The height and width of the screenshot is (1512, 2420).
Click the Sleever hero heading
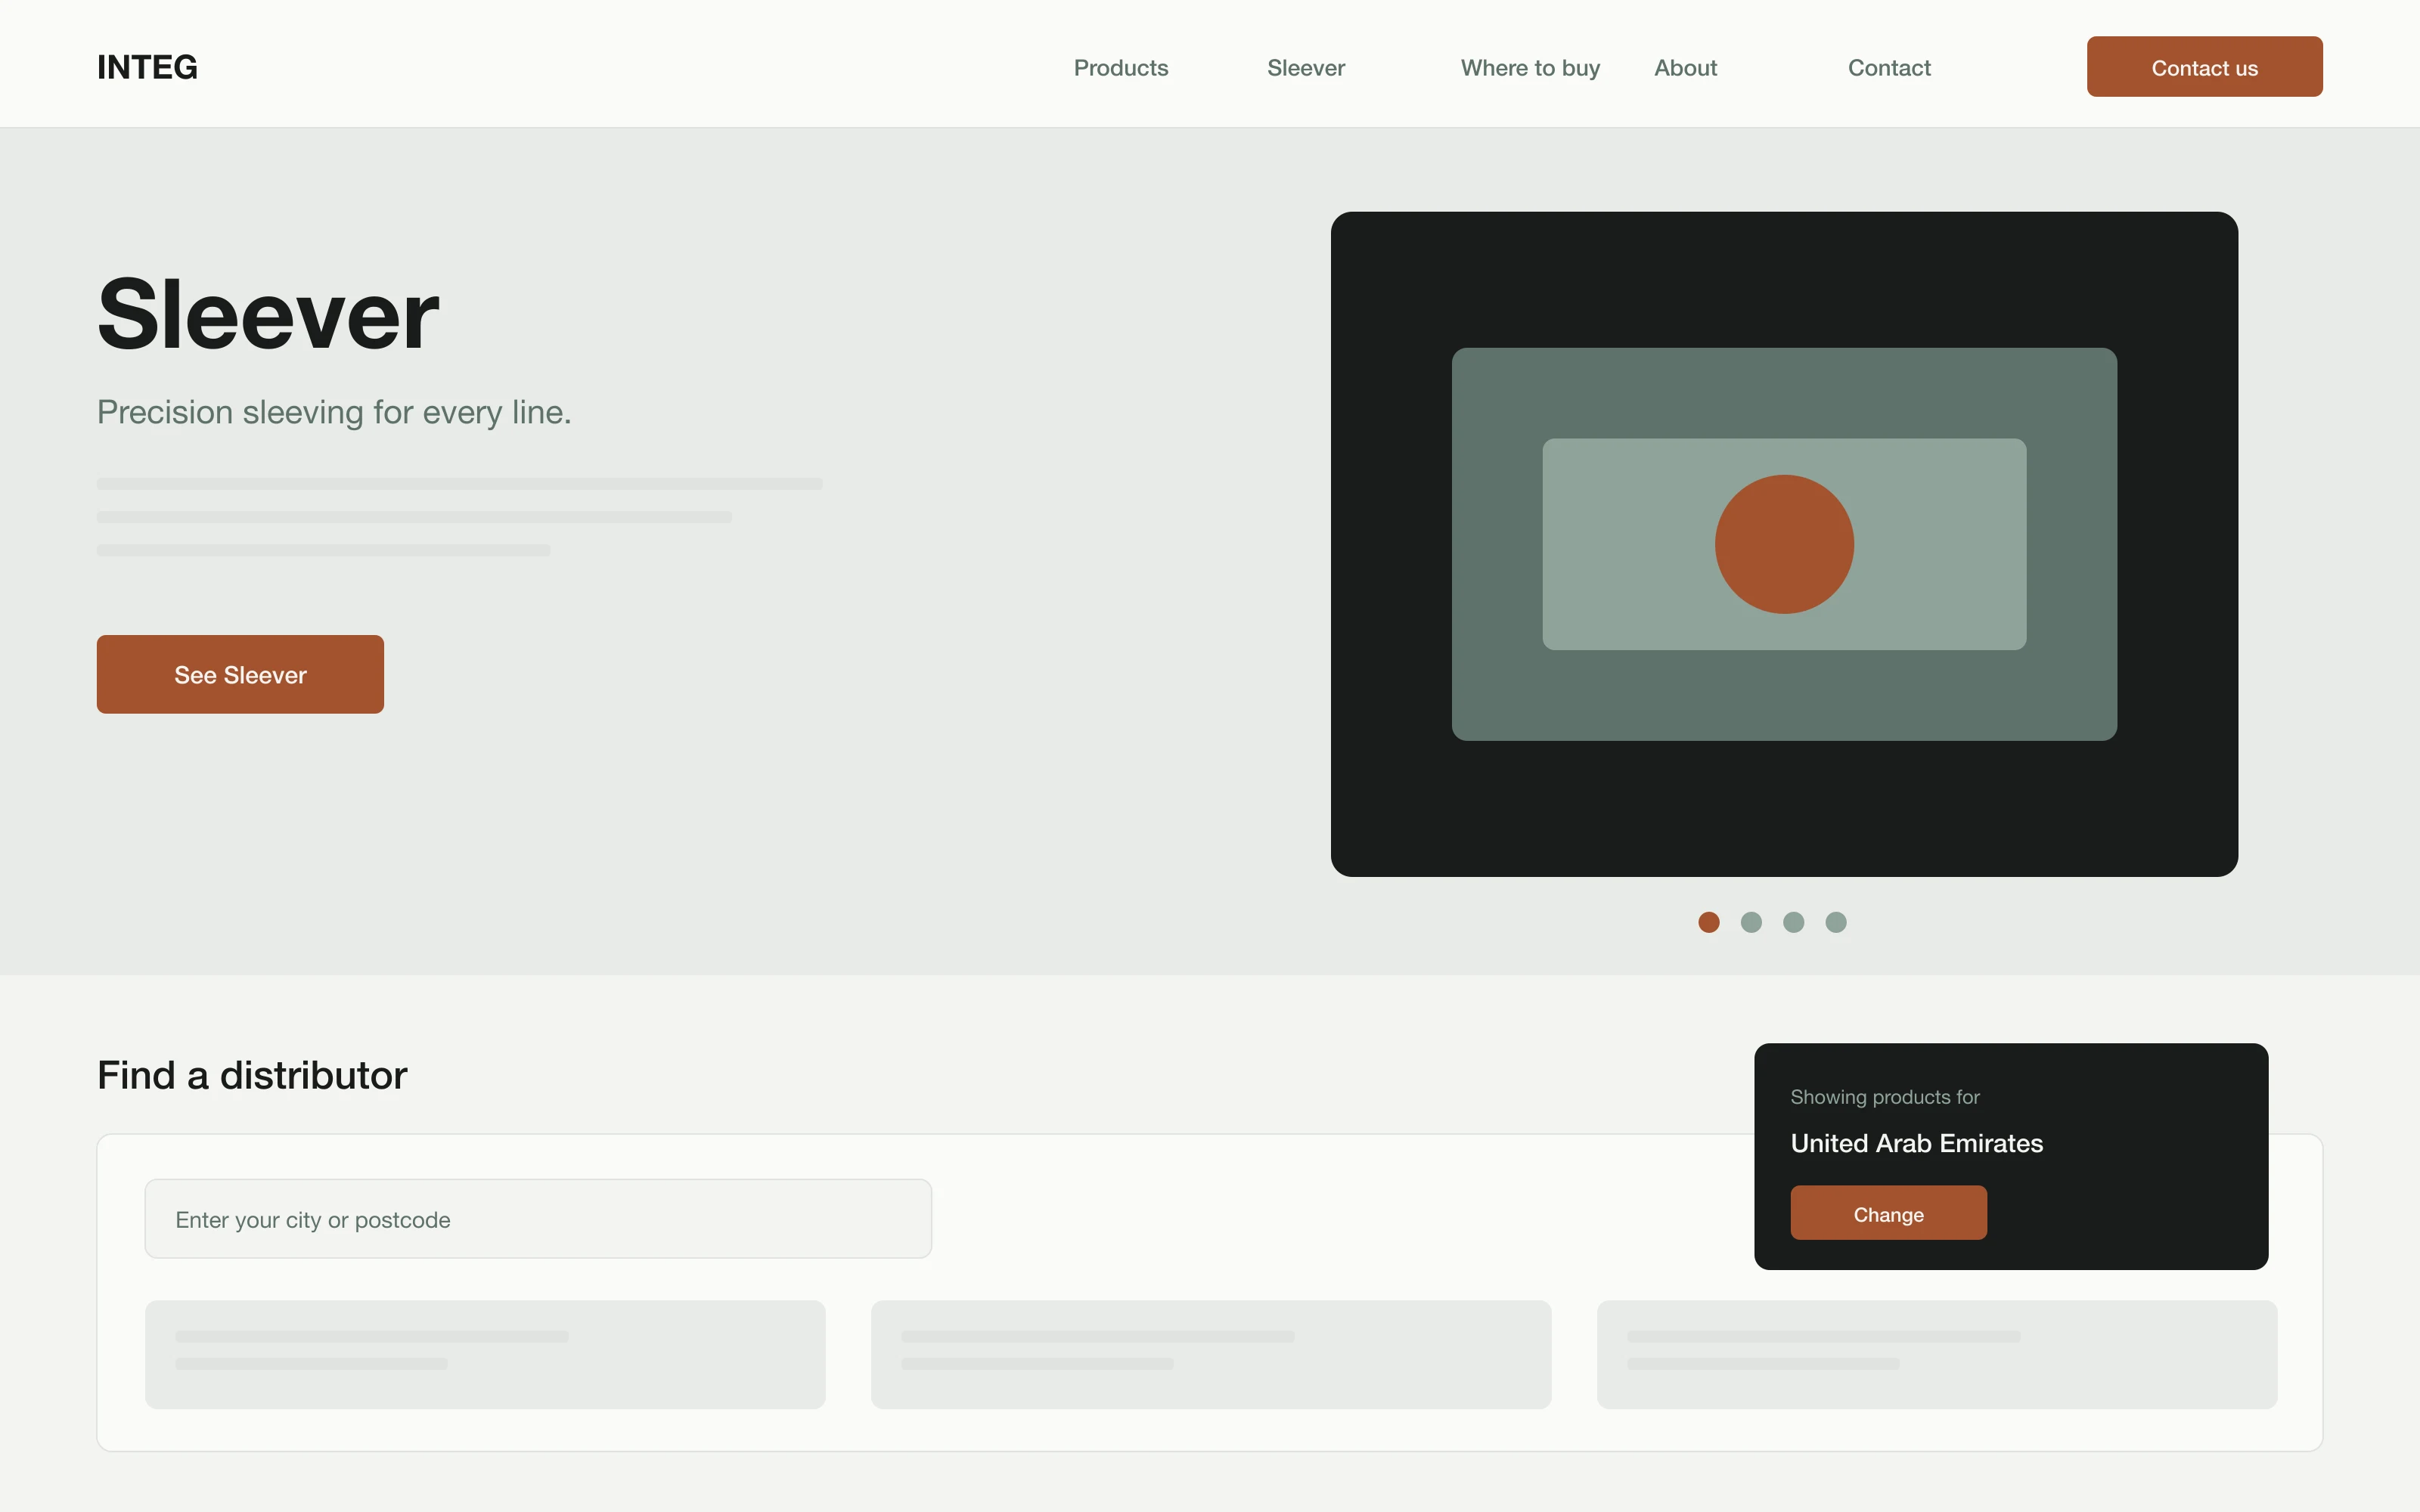coord(268,315)
